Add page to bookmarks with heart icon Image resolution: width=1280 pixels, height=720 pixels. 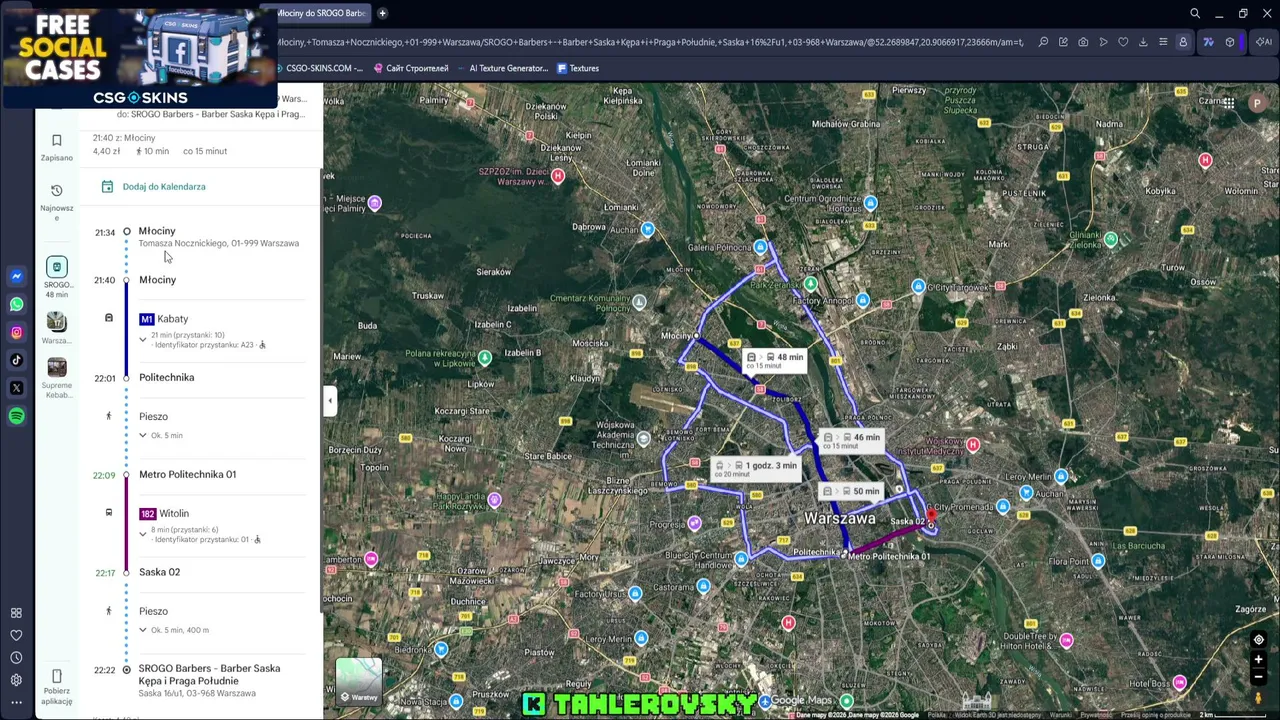coord(1123,42)
